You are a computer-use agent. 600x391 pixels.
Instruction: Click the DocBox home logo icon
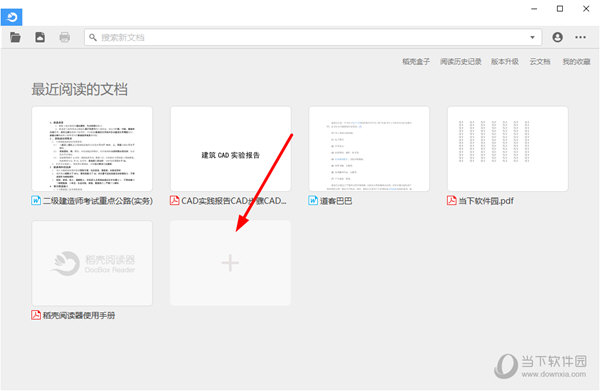click(x=11, y=17)
